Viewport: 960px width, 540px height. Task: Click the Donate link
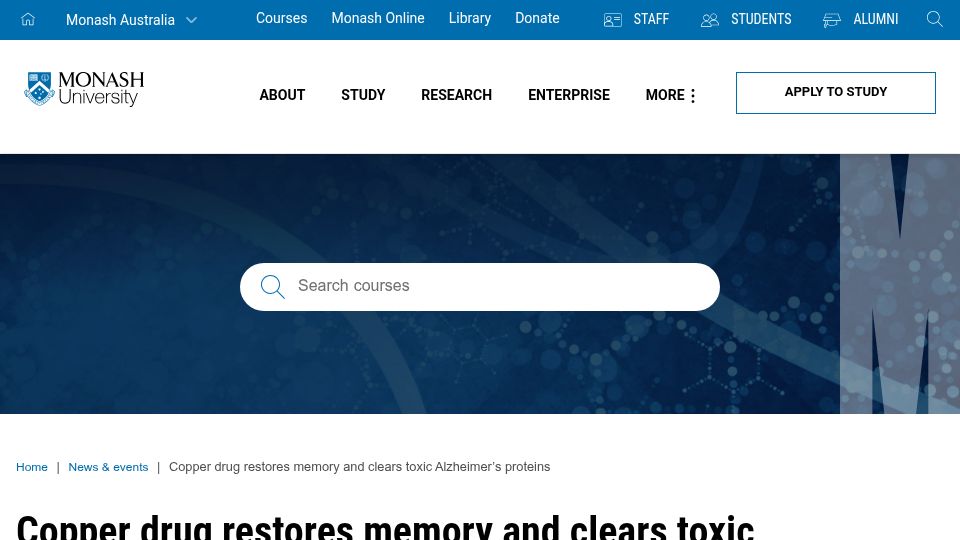click(x=537, y=18)
